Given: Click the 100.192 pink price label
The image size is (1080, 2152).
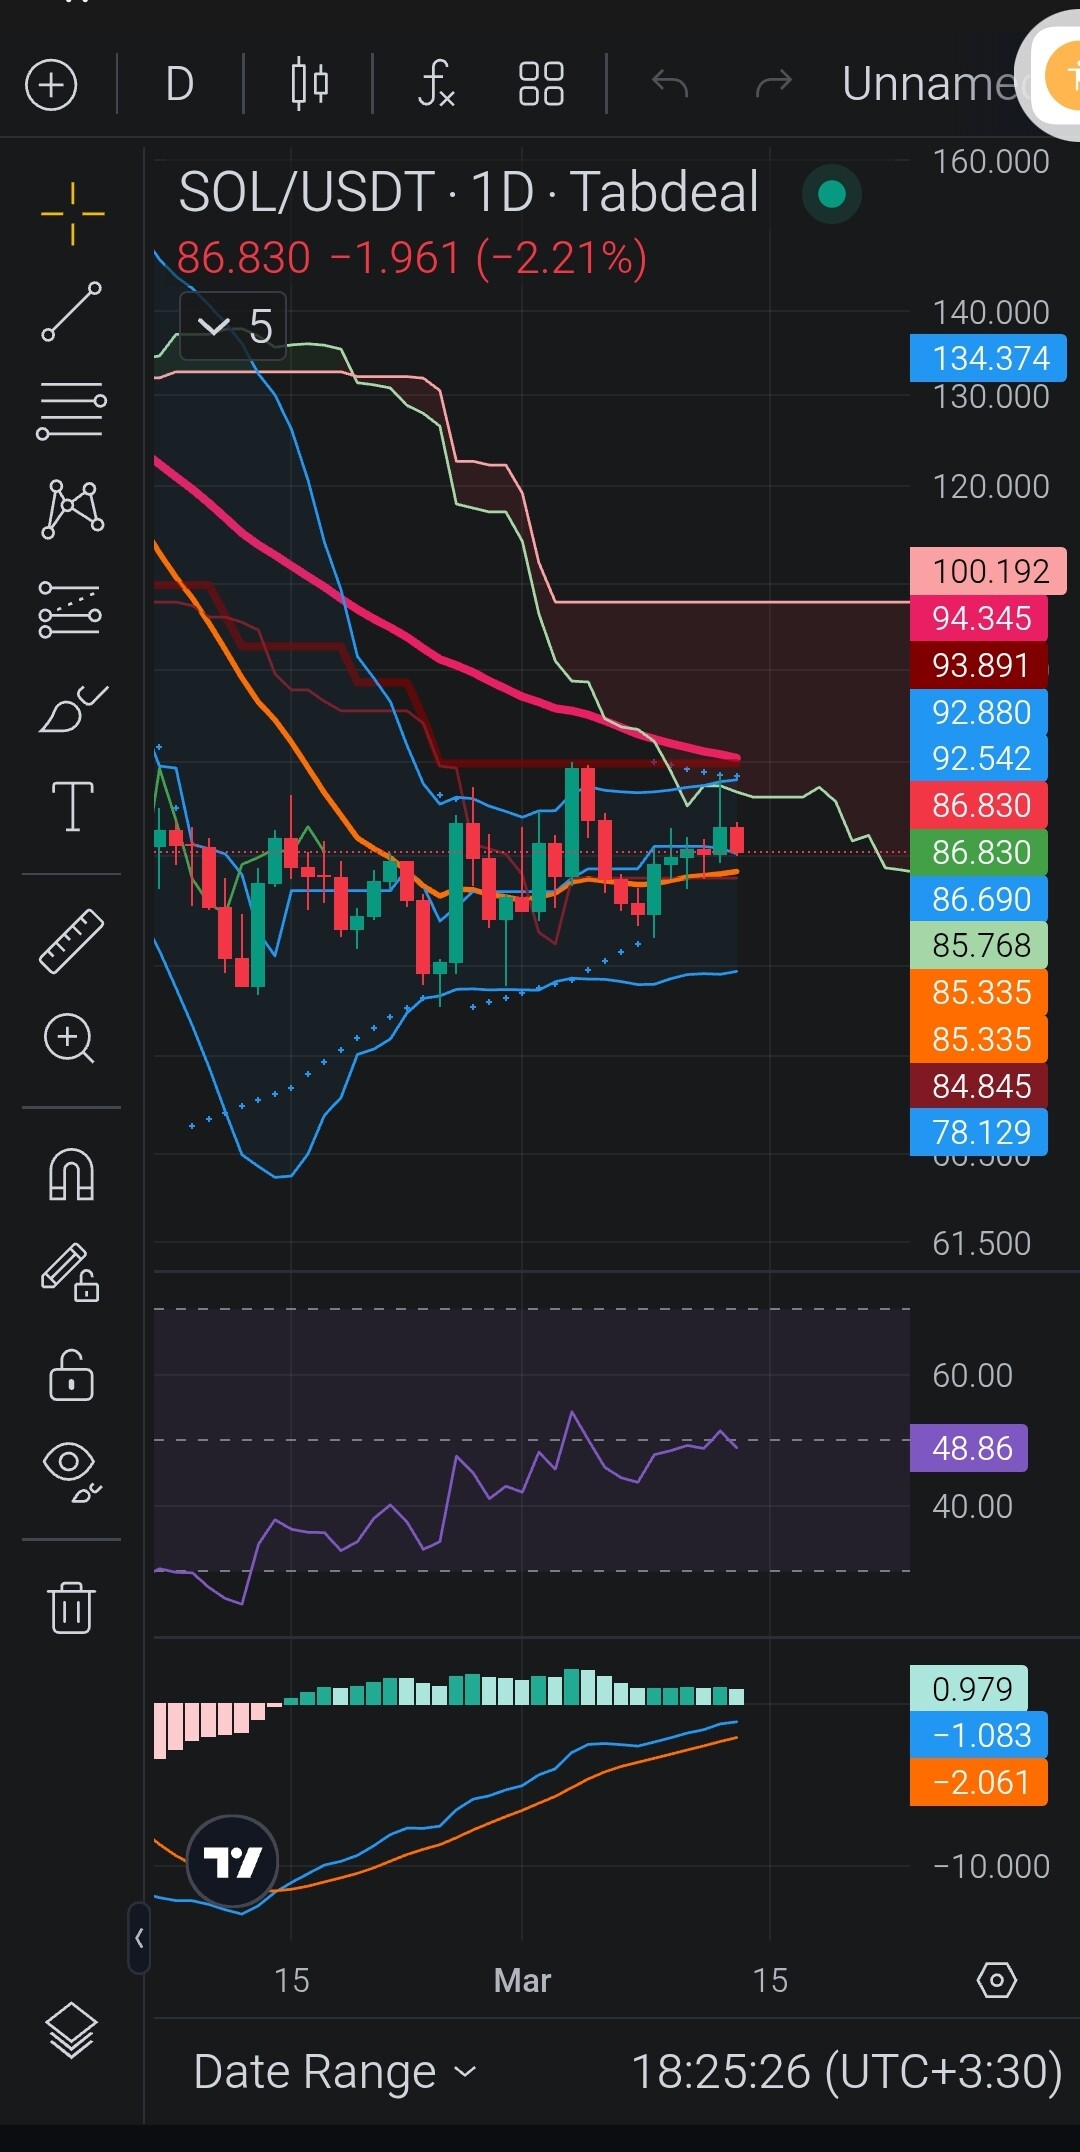Looking at the screenshot, I should [x=988, y=571].
